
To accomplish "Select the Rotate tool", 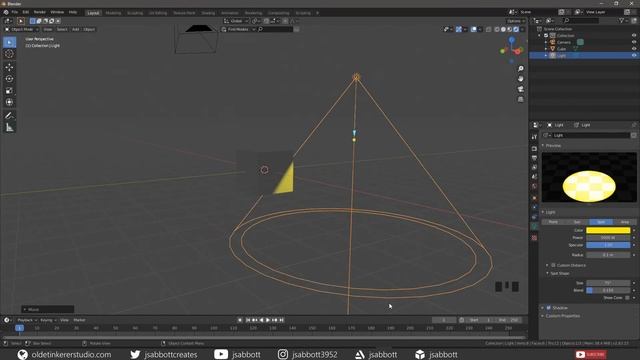I will point(9,79).
